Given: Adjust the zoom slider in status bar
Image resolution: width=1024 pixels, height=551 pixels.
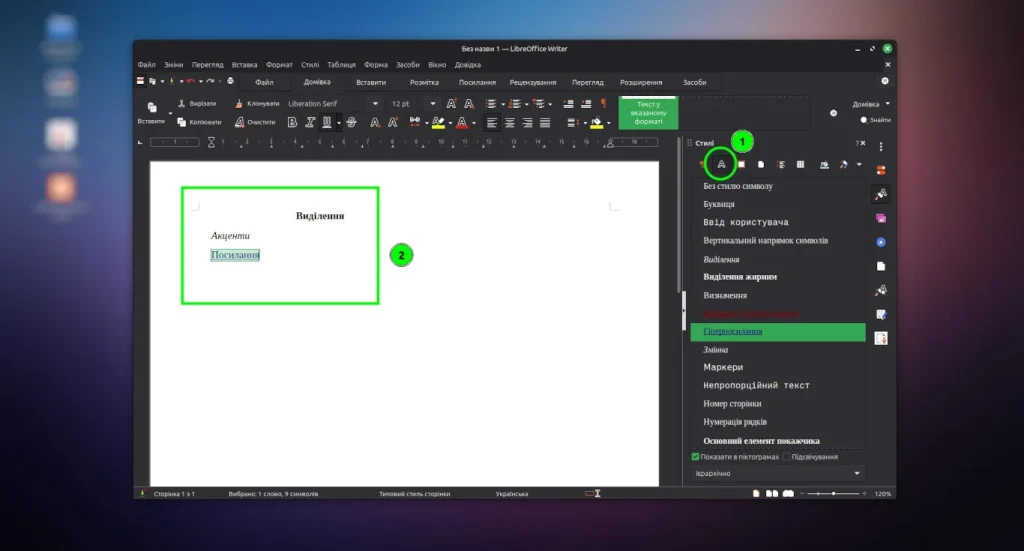Looking at the screenshot, I should coord(833,494).
